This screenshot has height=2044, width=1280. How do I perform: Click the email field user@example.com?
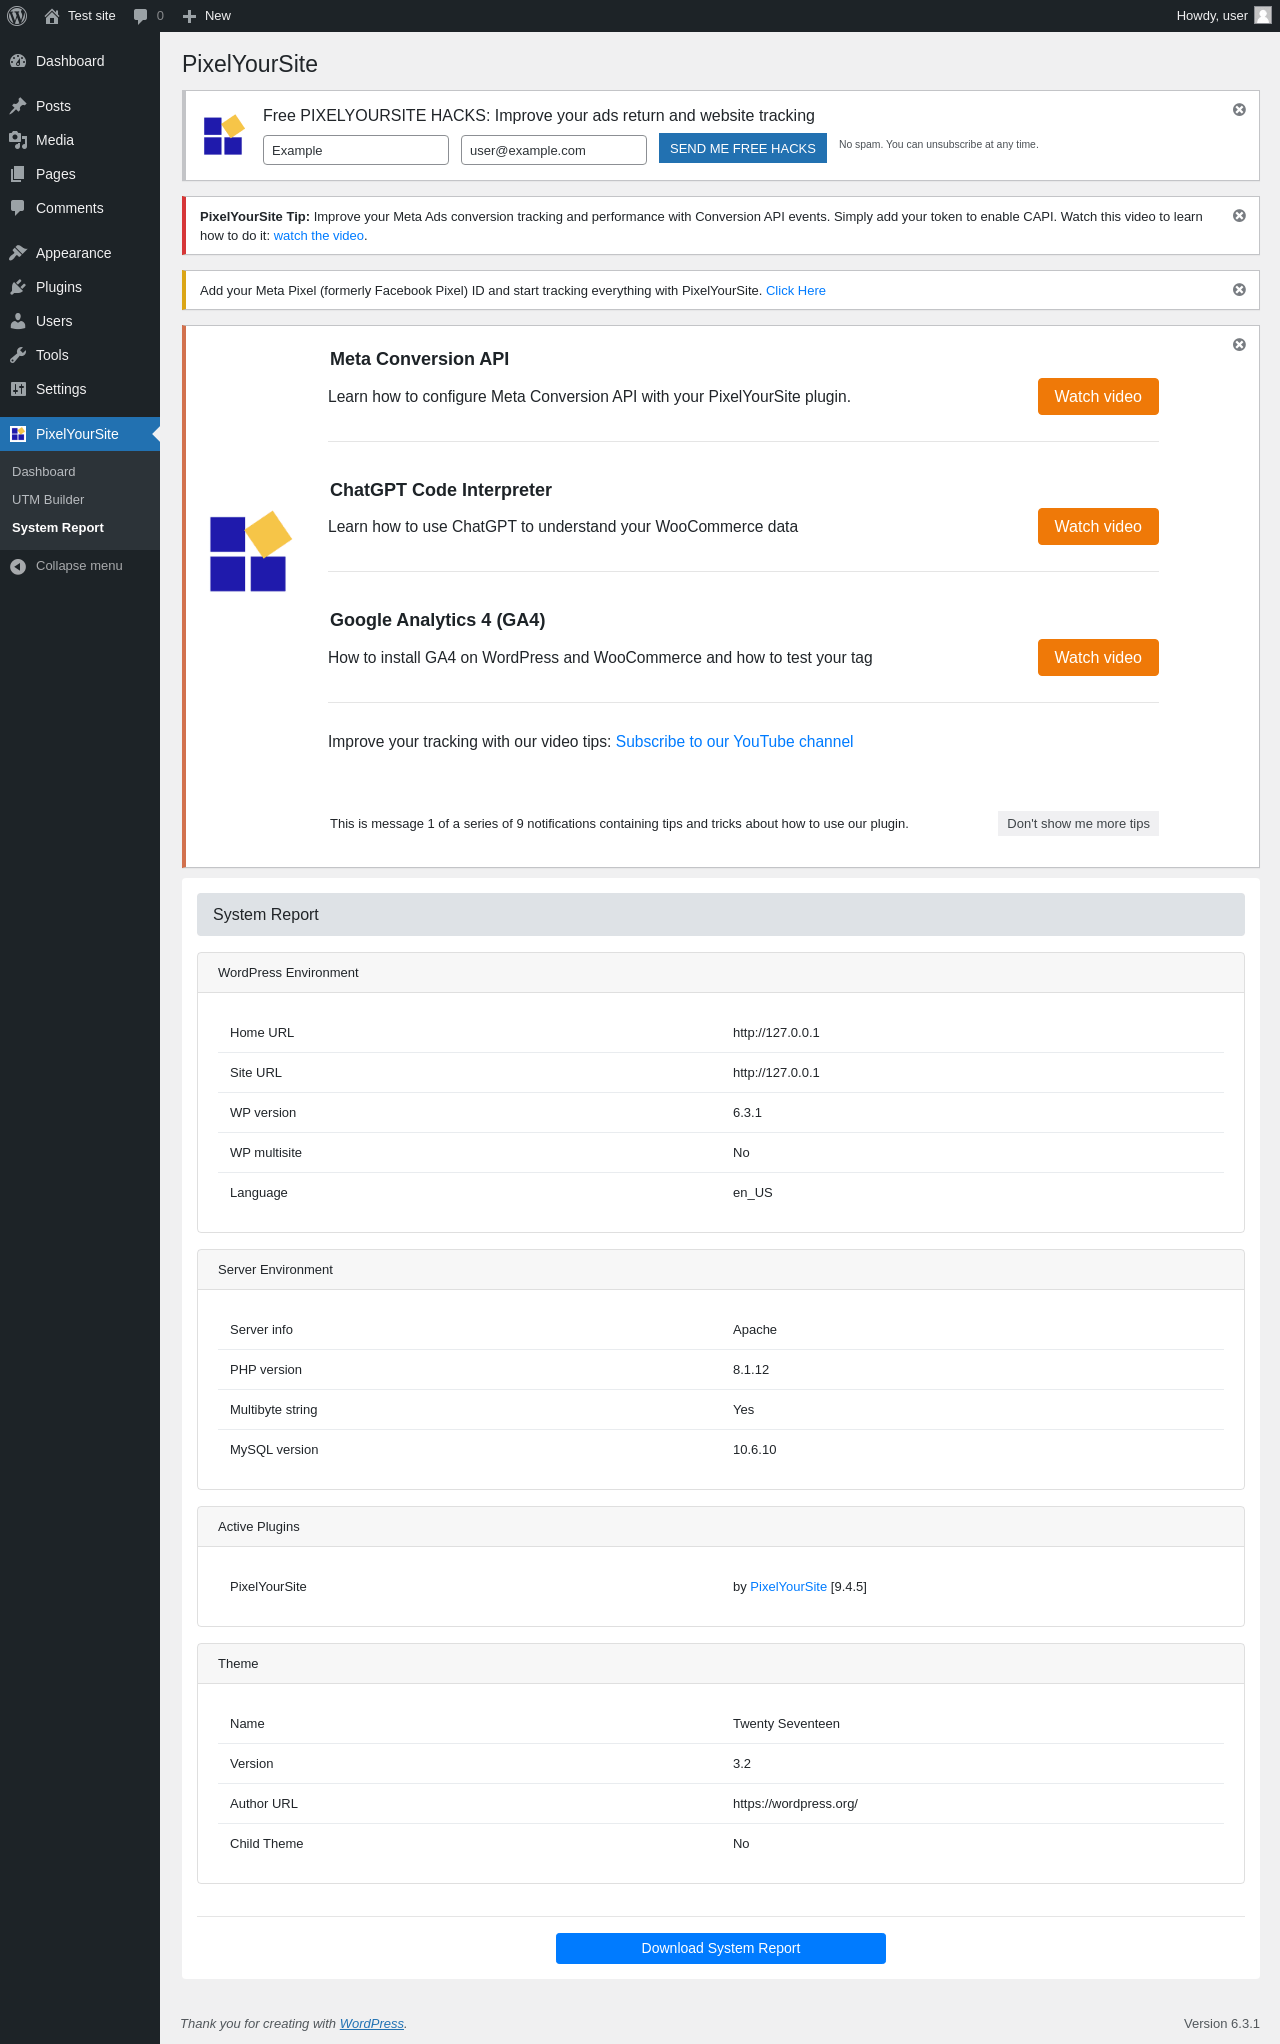[554, 150]
